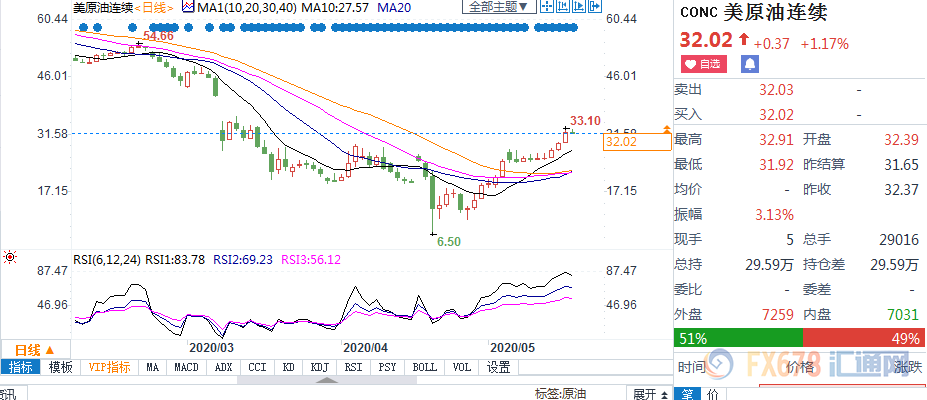
Task: Click the heart icon in 自选 button
Action: coord(691,64)
